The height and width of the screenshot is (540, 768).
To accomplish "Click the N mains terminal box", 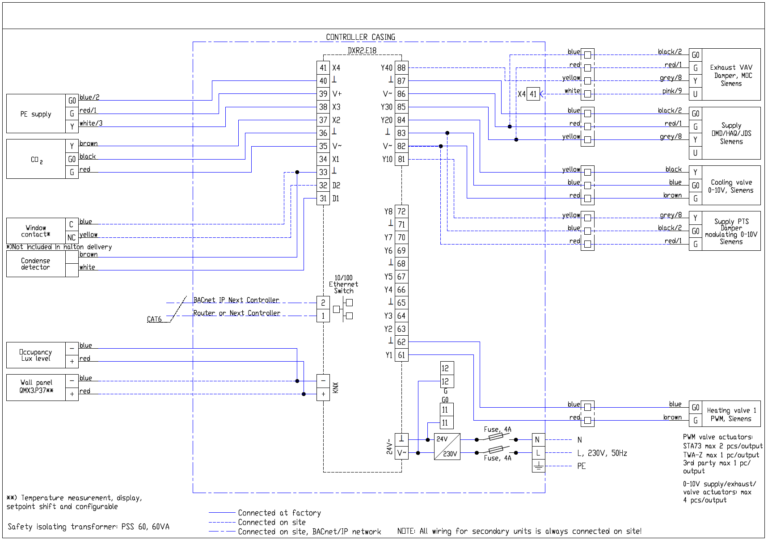I will click(537, 439).
